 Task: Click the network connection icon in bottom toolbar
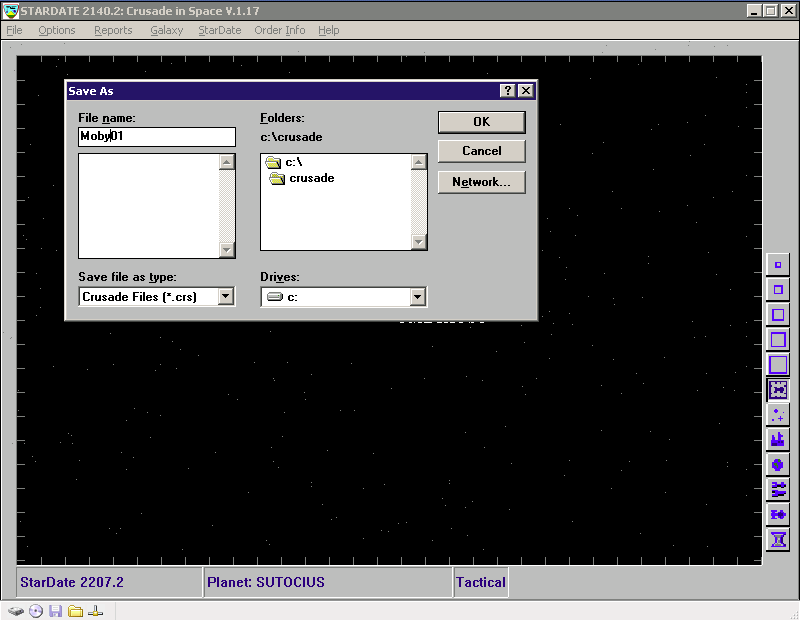(x=95, y=611)
